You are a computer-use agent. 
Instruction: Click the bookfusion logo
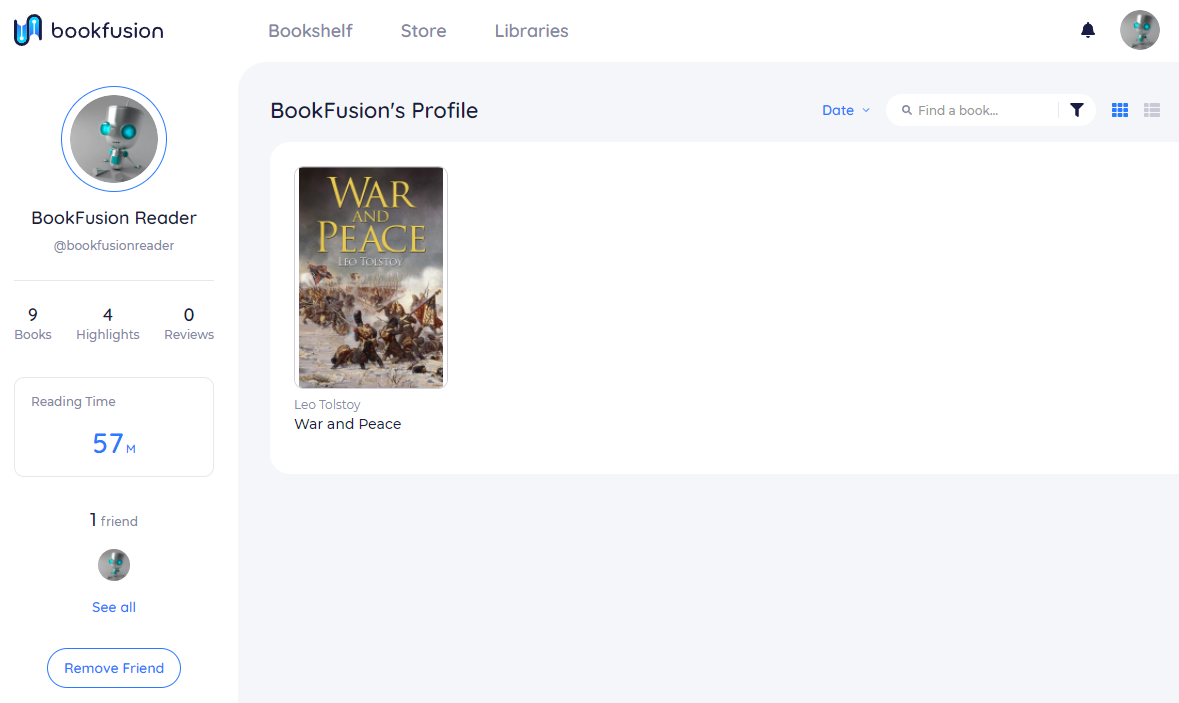(x=89, y=30)
